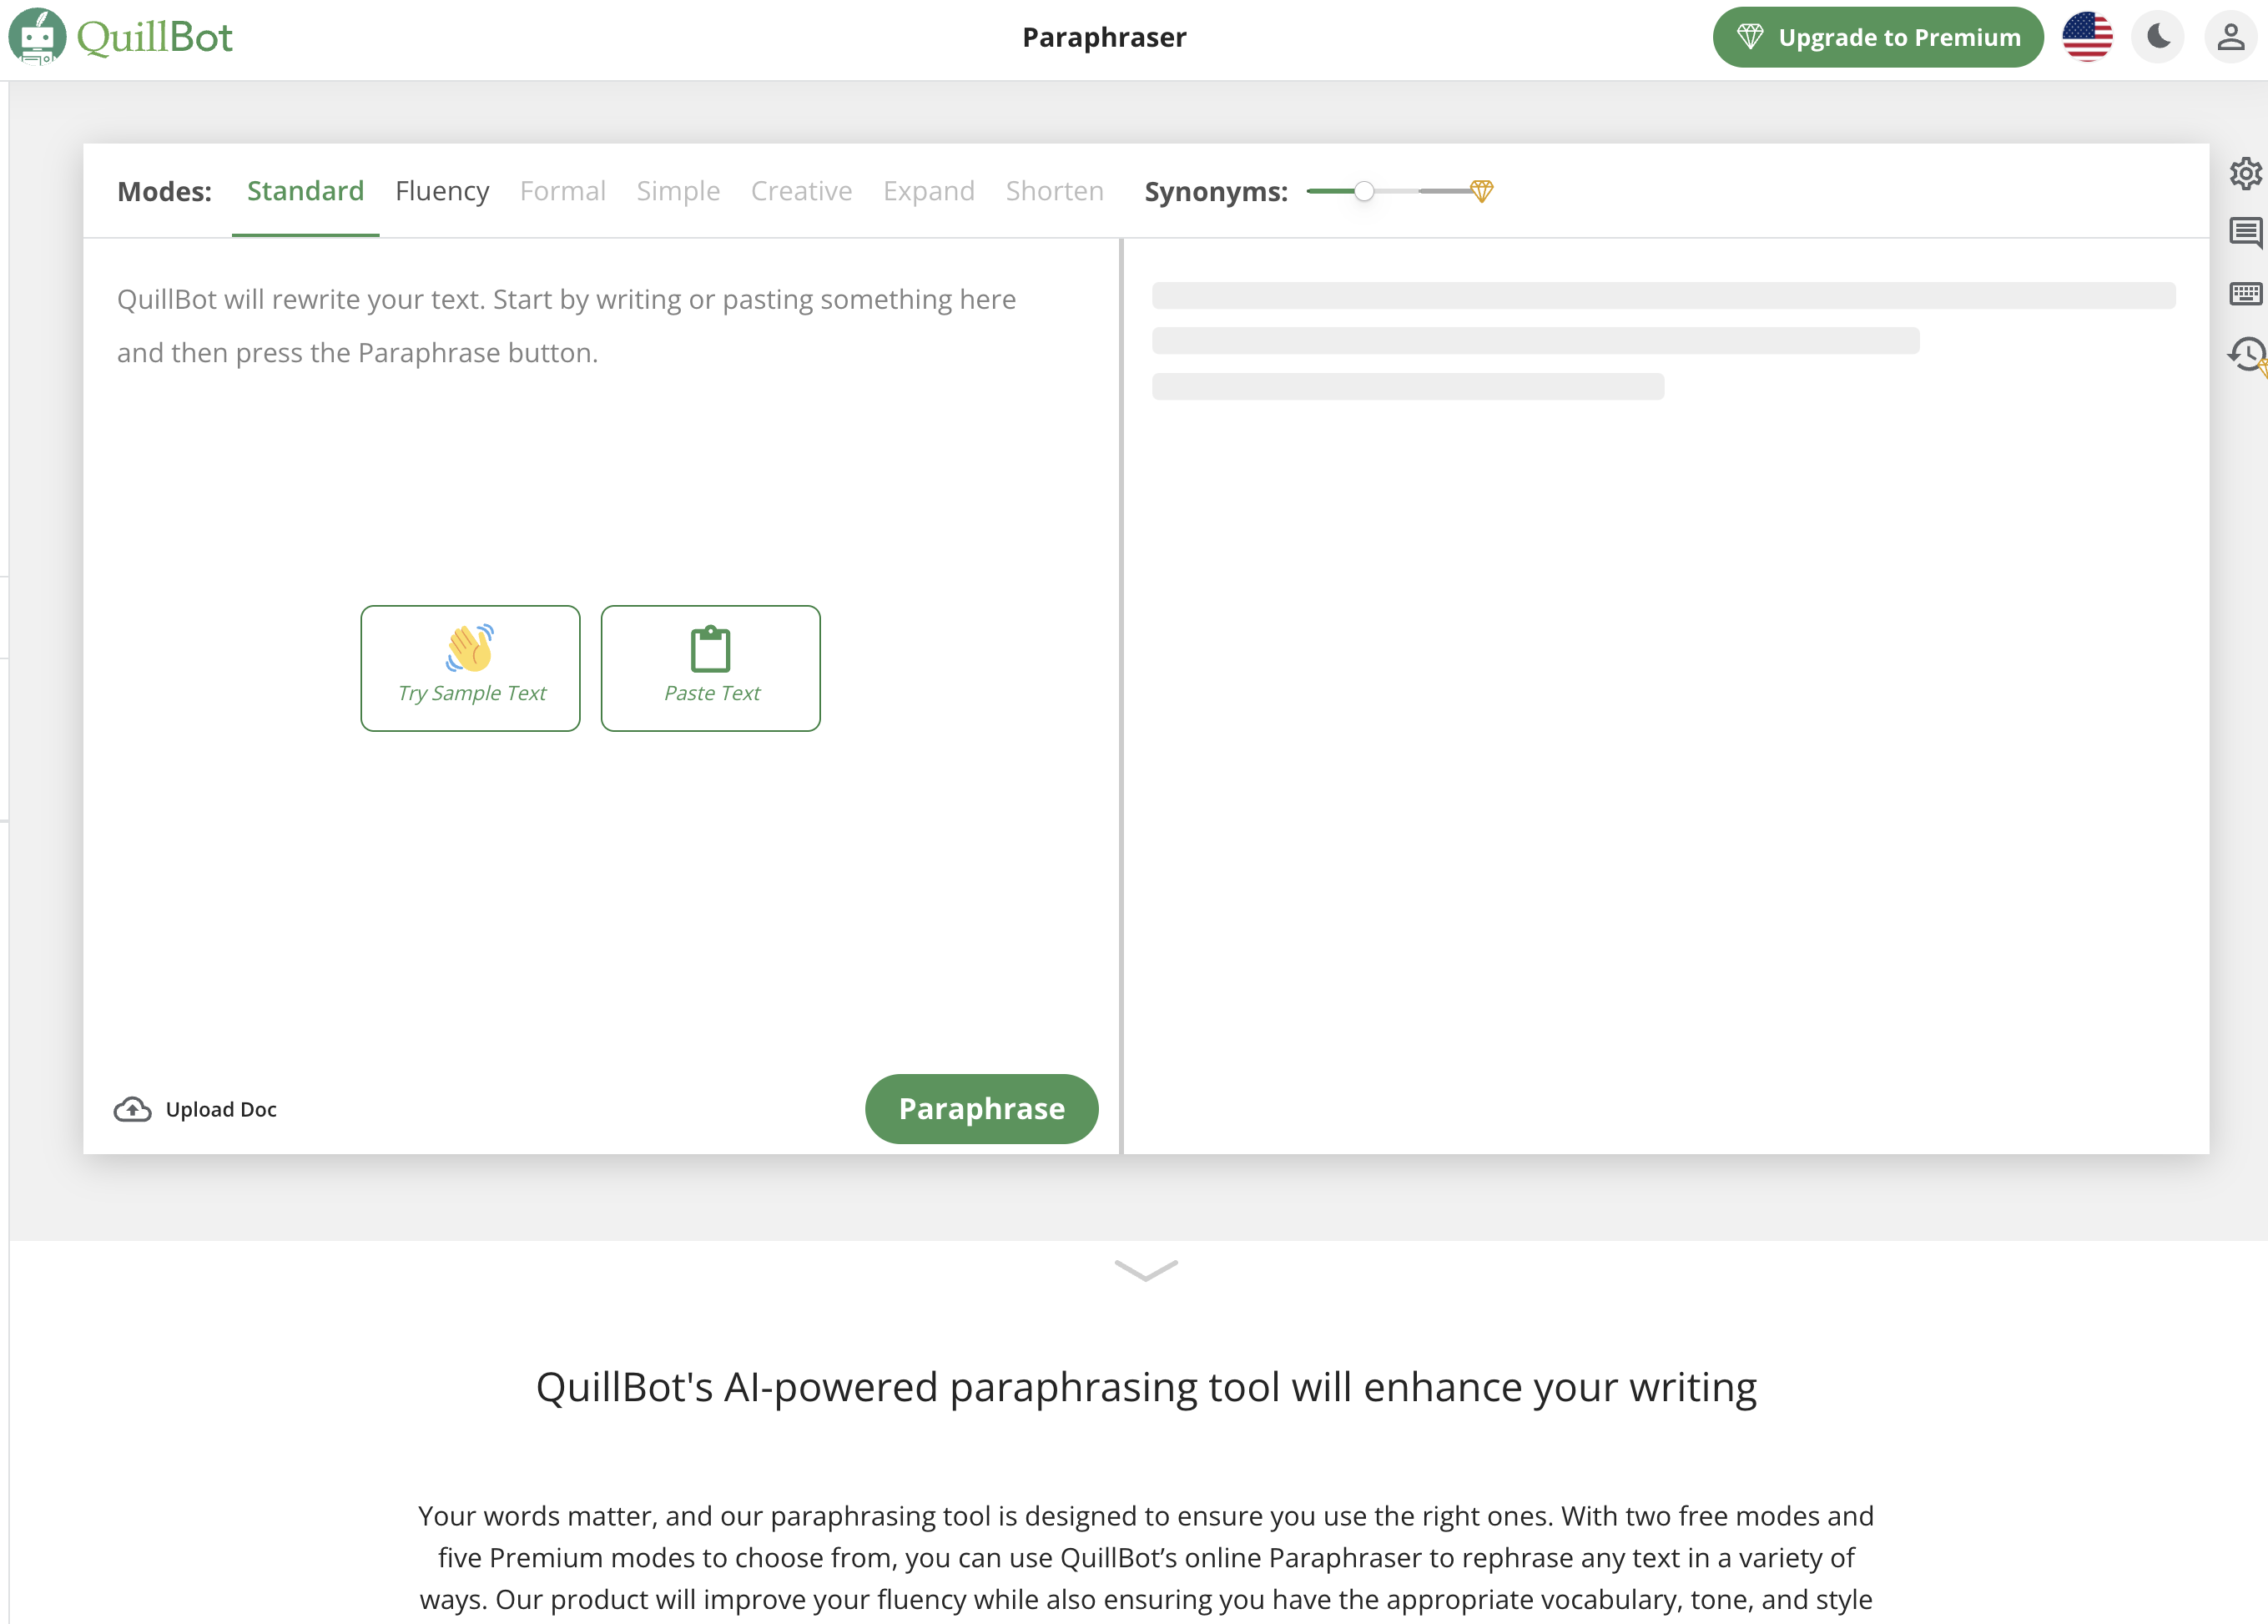Screen dimensions: 2268x1624
Task: Click the empty output panel placeholder
Action: [1664, 341]
